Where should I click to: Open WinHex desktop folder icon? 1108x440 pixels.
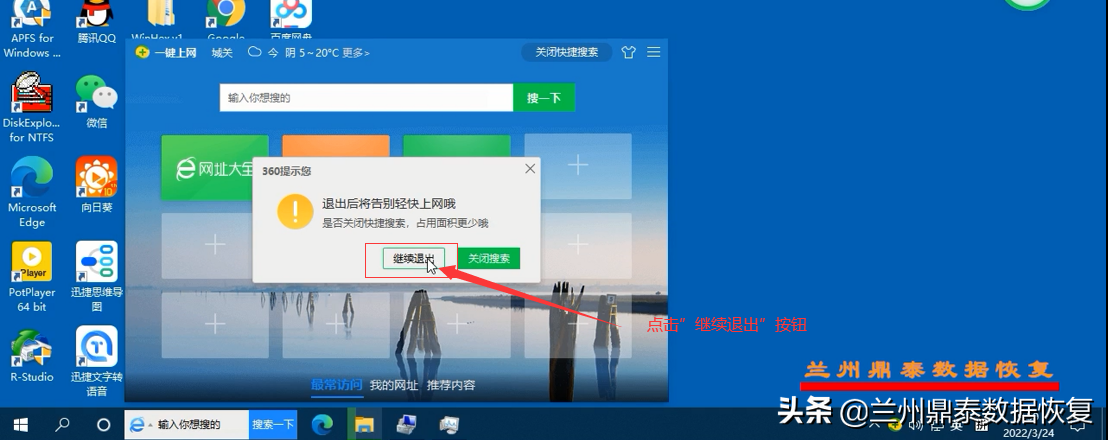pyautogui.click(x=158, y=20)
